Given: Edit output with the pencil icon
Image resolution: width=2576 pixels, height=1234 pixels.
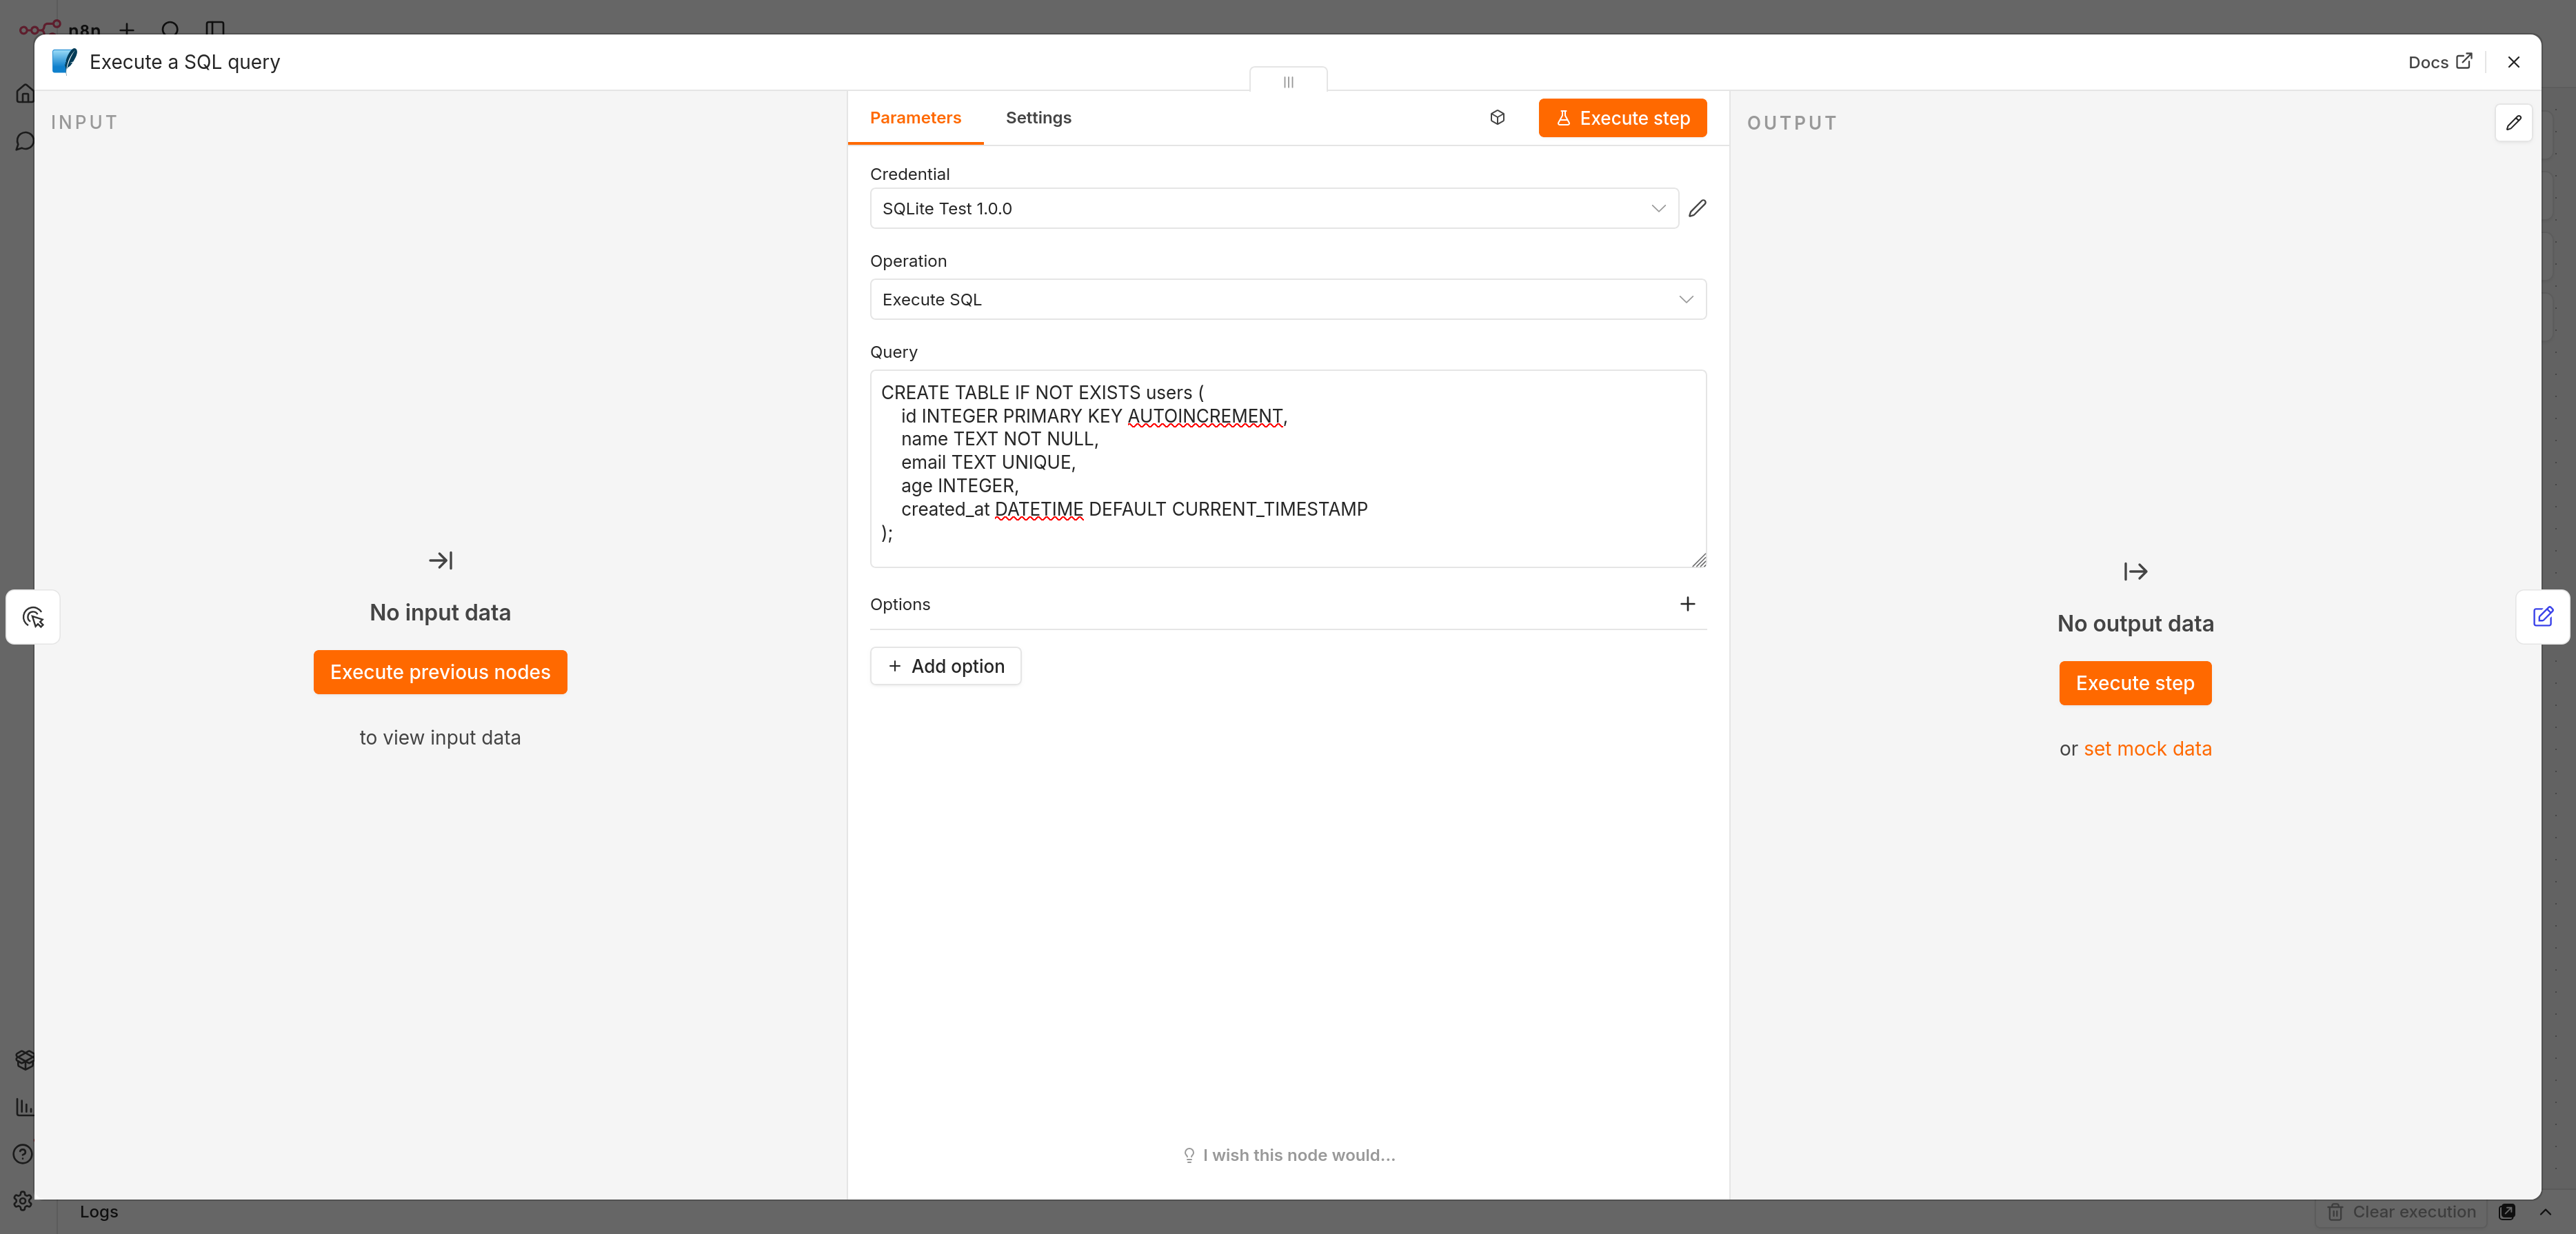Looking at the screenshot, I should click(2513, 123).
